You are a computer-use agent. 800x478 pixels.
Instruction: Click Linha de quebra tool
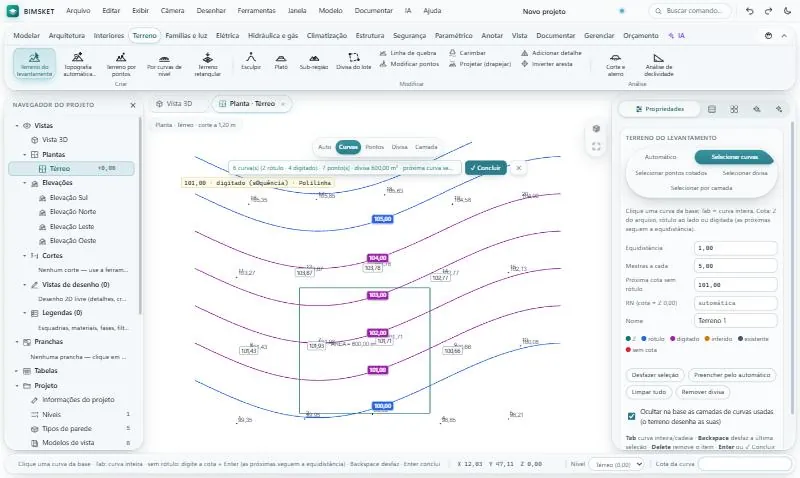[408, 53]
